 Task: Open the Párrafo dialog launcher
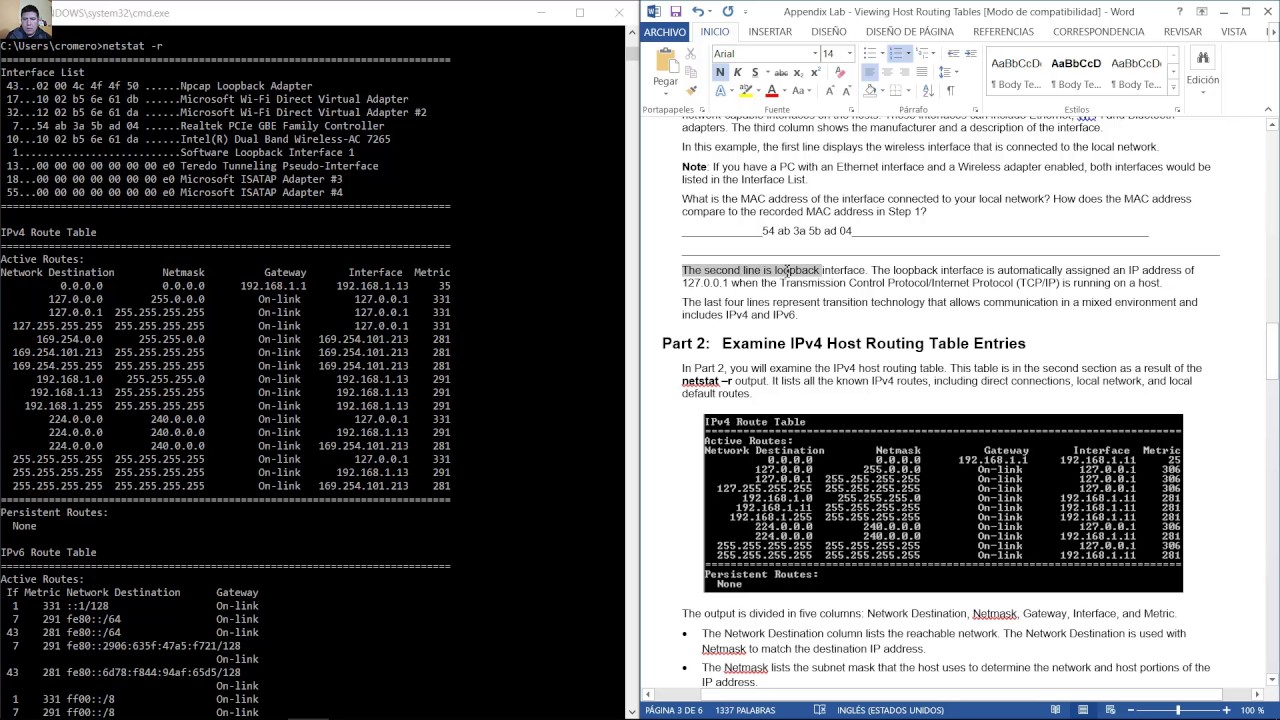(976, 110)
